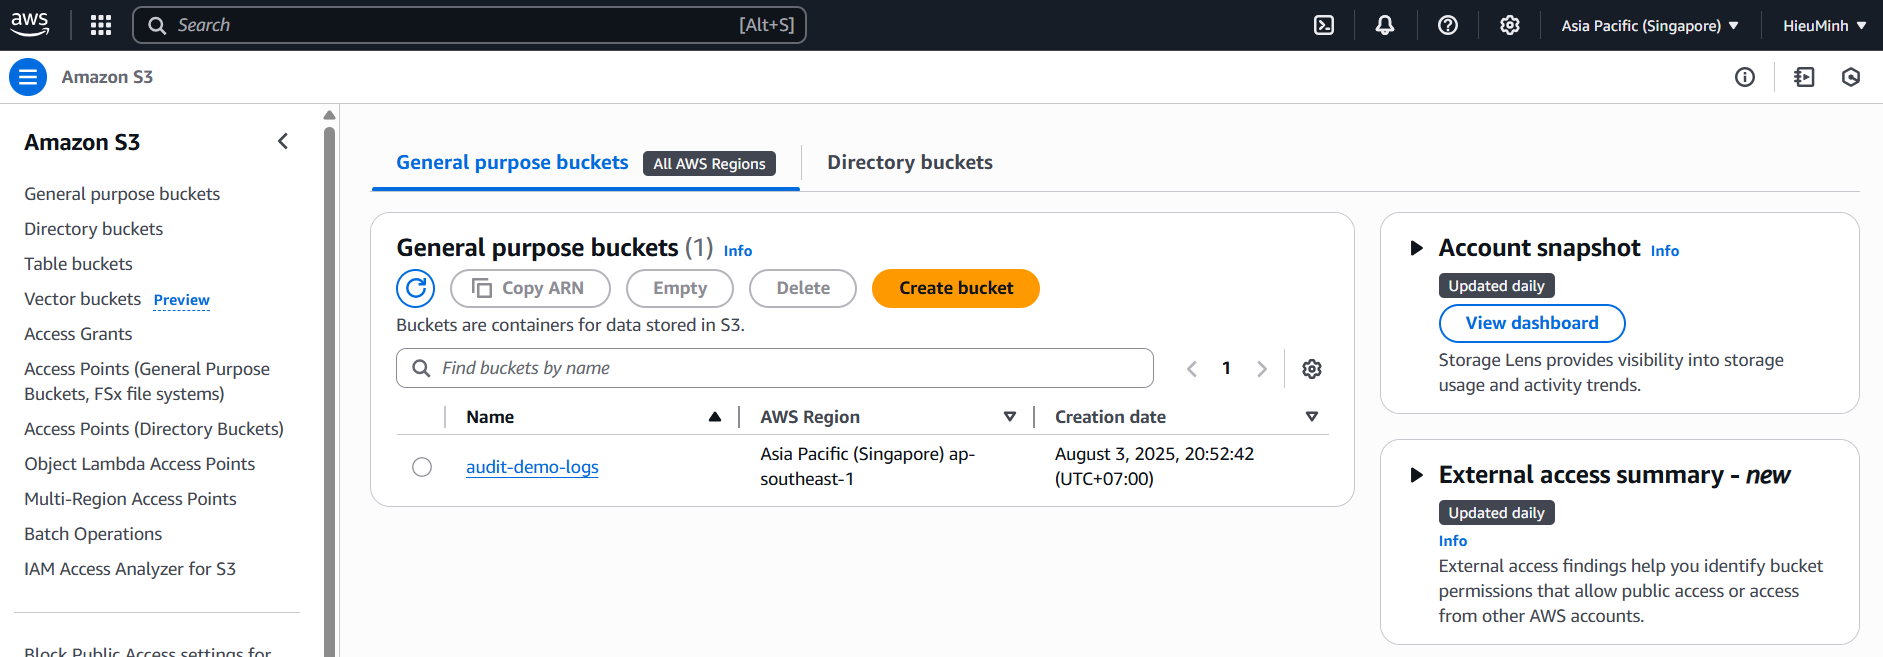Click the AWS Region column header

point(810,417)
